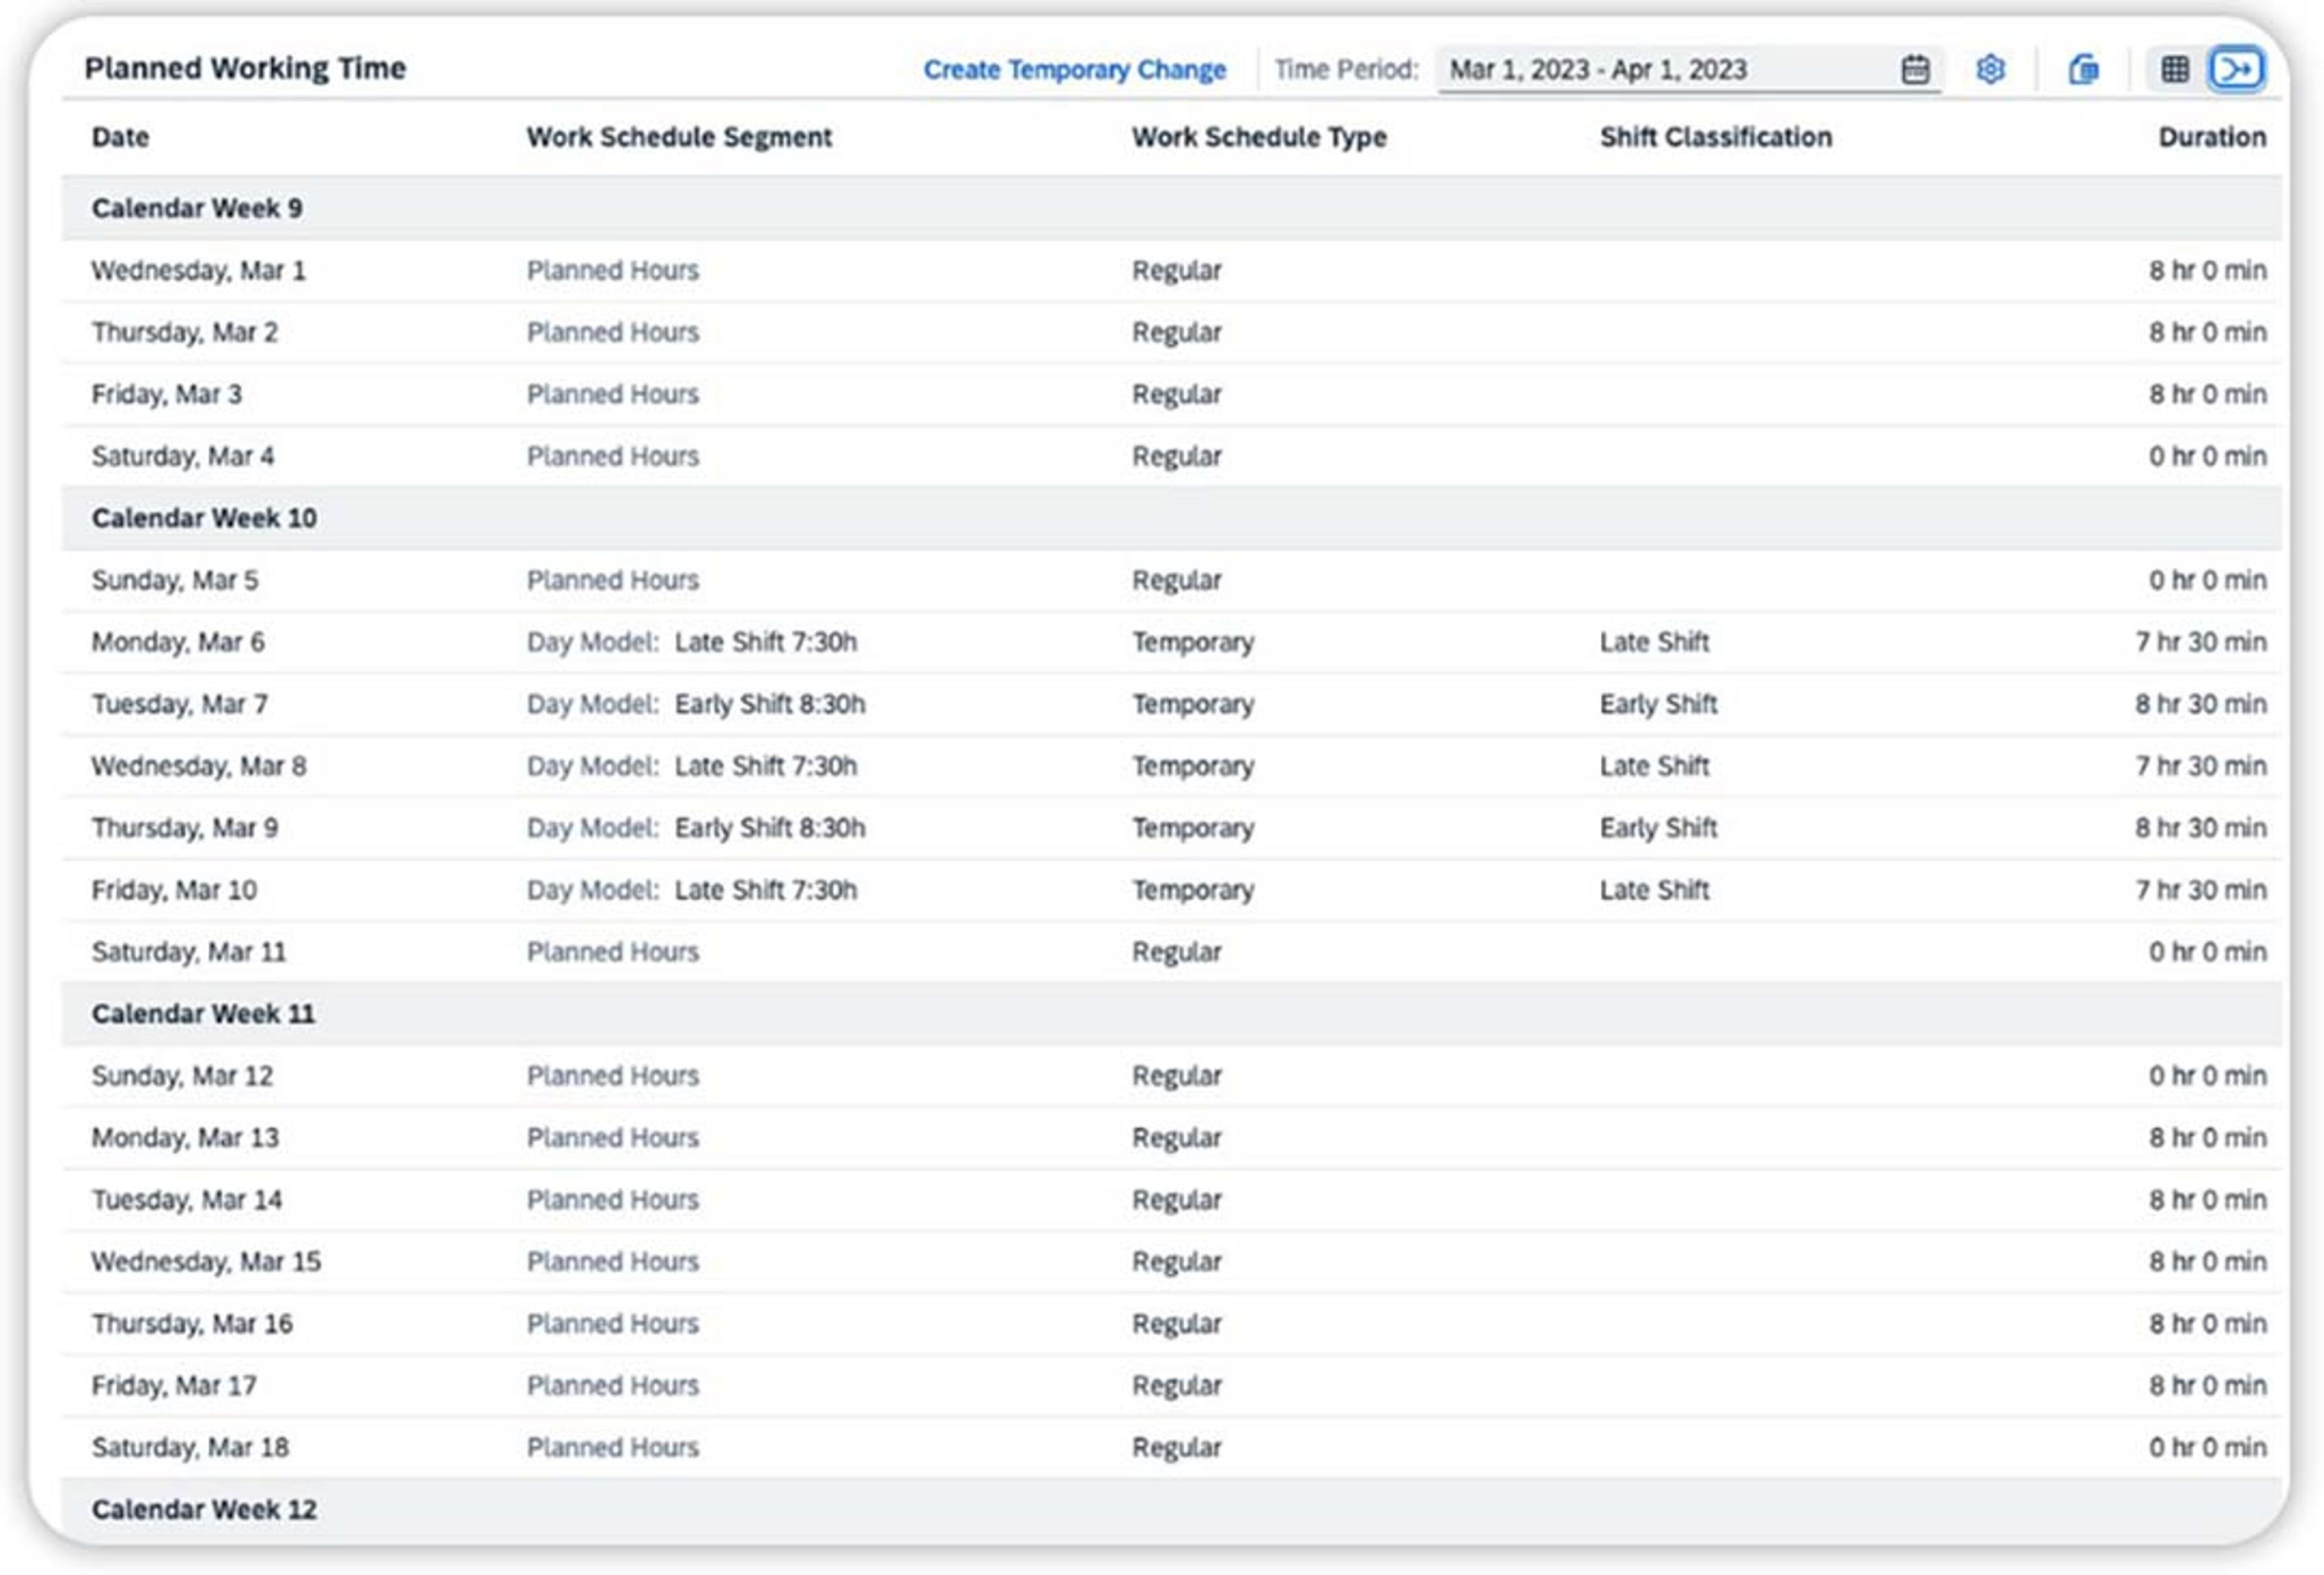Select the Calendar Week 11 group row
This screenshot has width=2324, height=1575.
tap(1171, 1014)
